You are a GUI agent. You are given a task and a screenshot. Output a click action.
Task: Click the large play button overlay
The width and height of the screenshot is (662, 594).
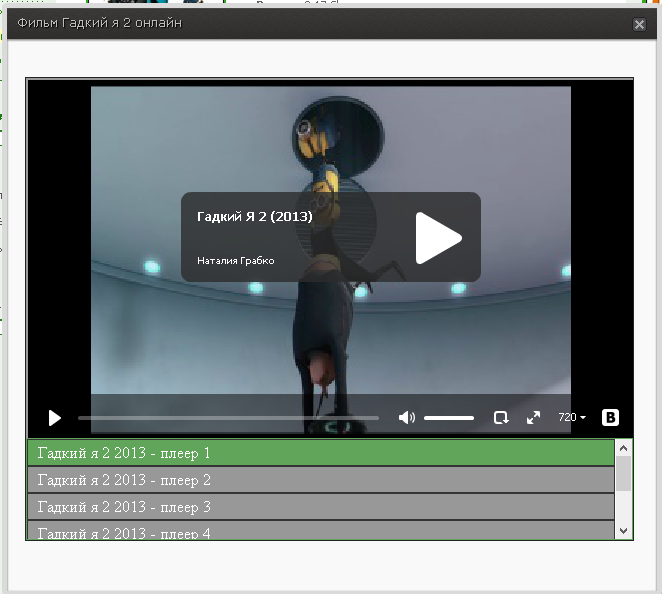pyautogui.click(x=438, y=238)
